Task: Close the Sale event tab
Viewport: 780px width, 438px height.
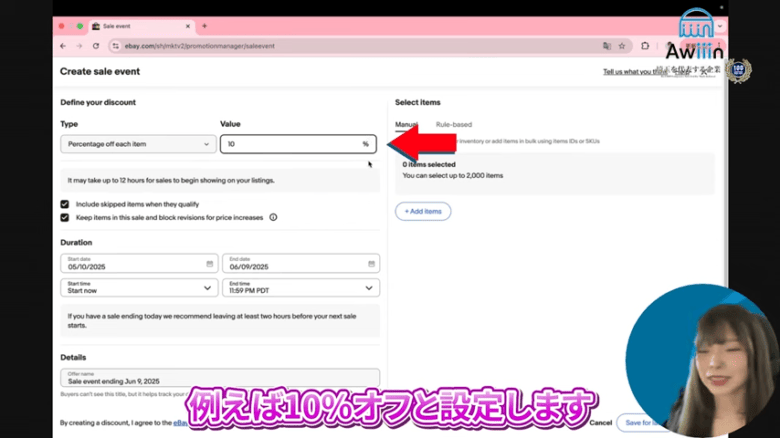Action: pyautogui.click(x=188, y=26)
